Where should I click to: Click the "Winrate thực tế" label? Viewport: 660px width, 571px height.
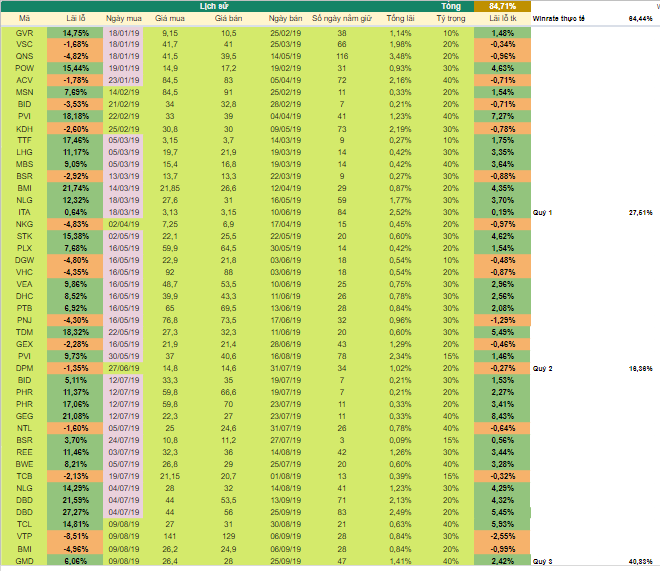[x=558, y=19]
